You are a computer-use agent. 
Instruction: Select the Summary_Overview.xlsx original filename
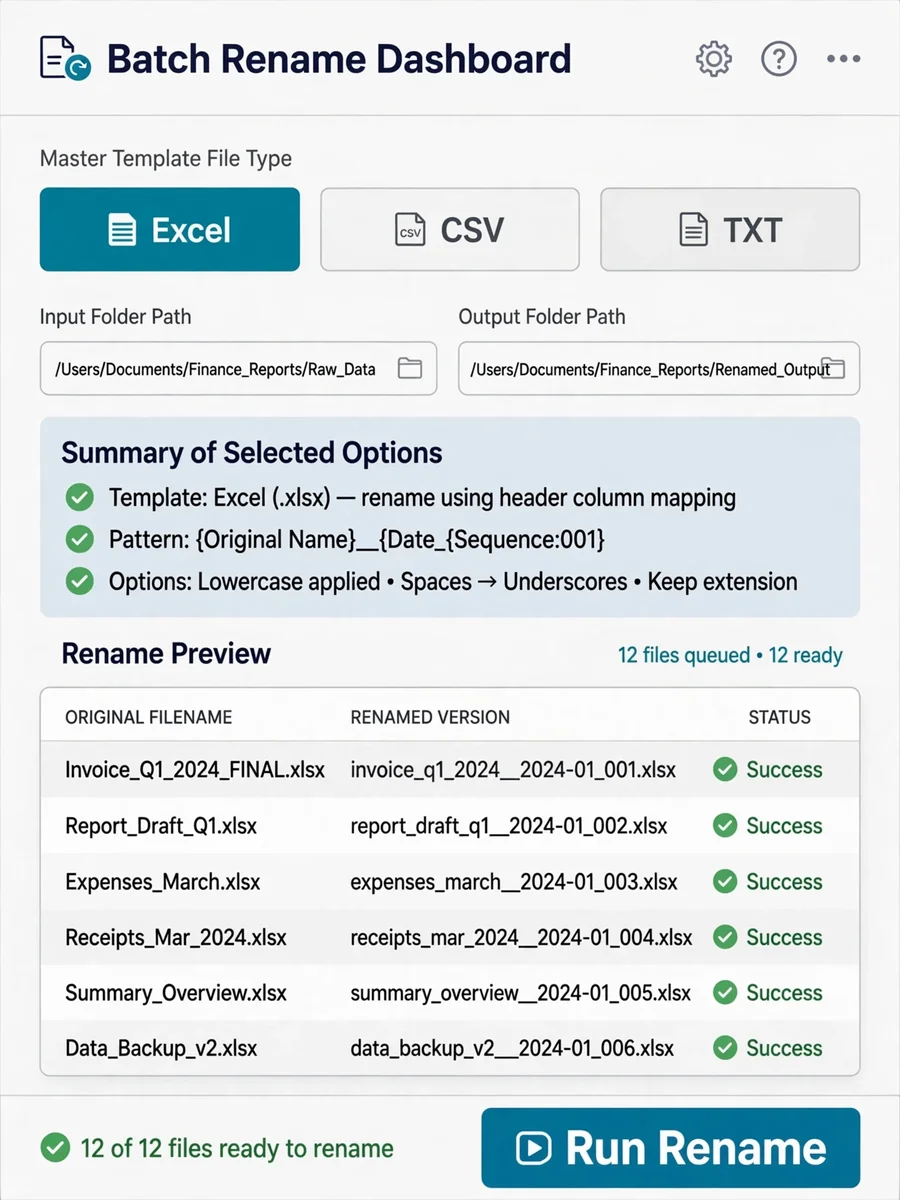pyautogui.click(x=176, y=993)
